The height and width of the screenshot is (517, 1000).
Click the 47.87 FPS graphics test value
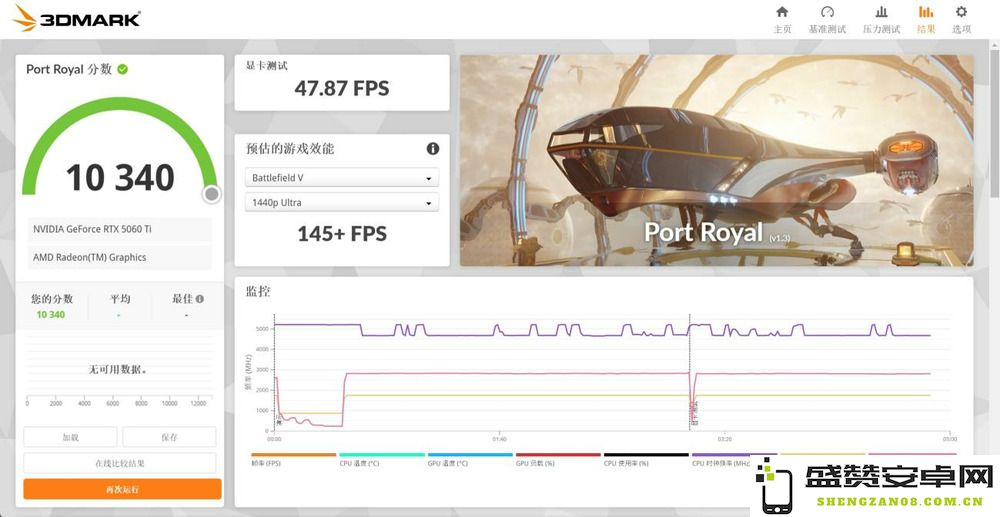pos(342,89)
